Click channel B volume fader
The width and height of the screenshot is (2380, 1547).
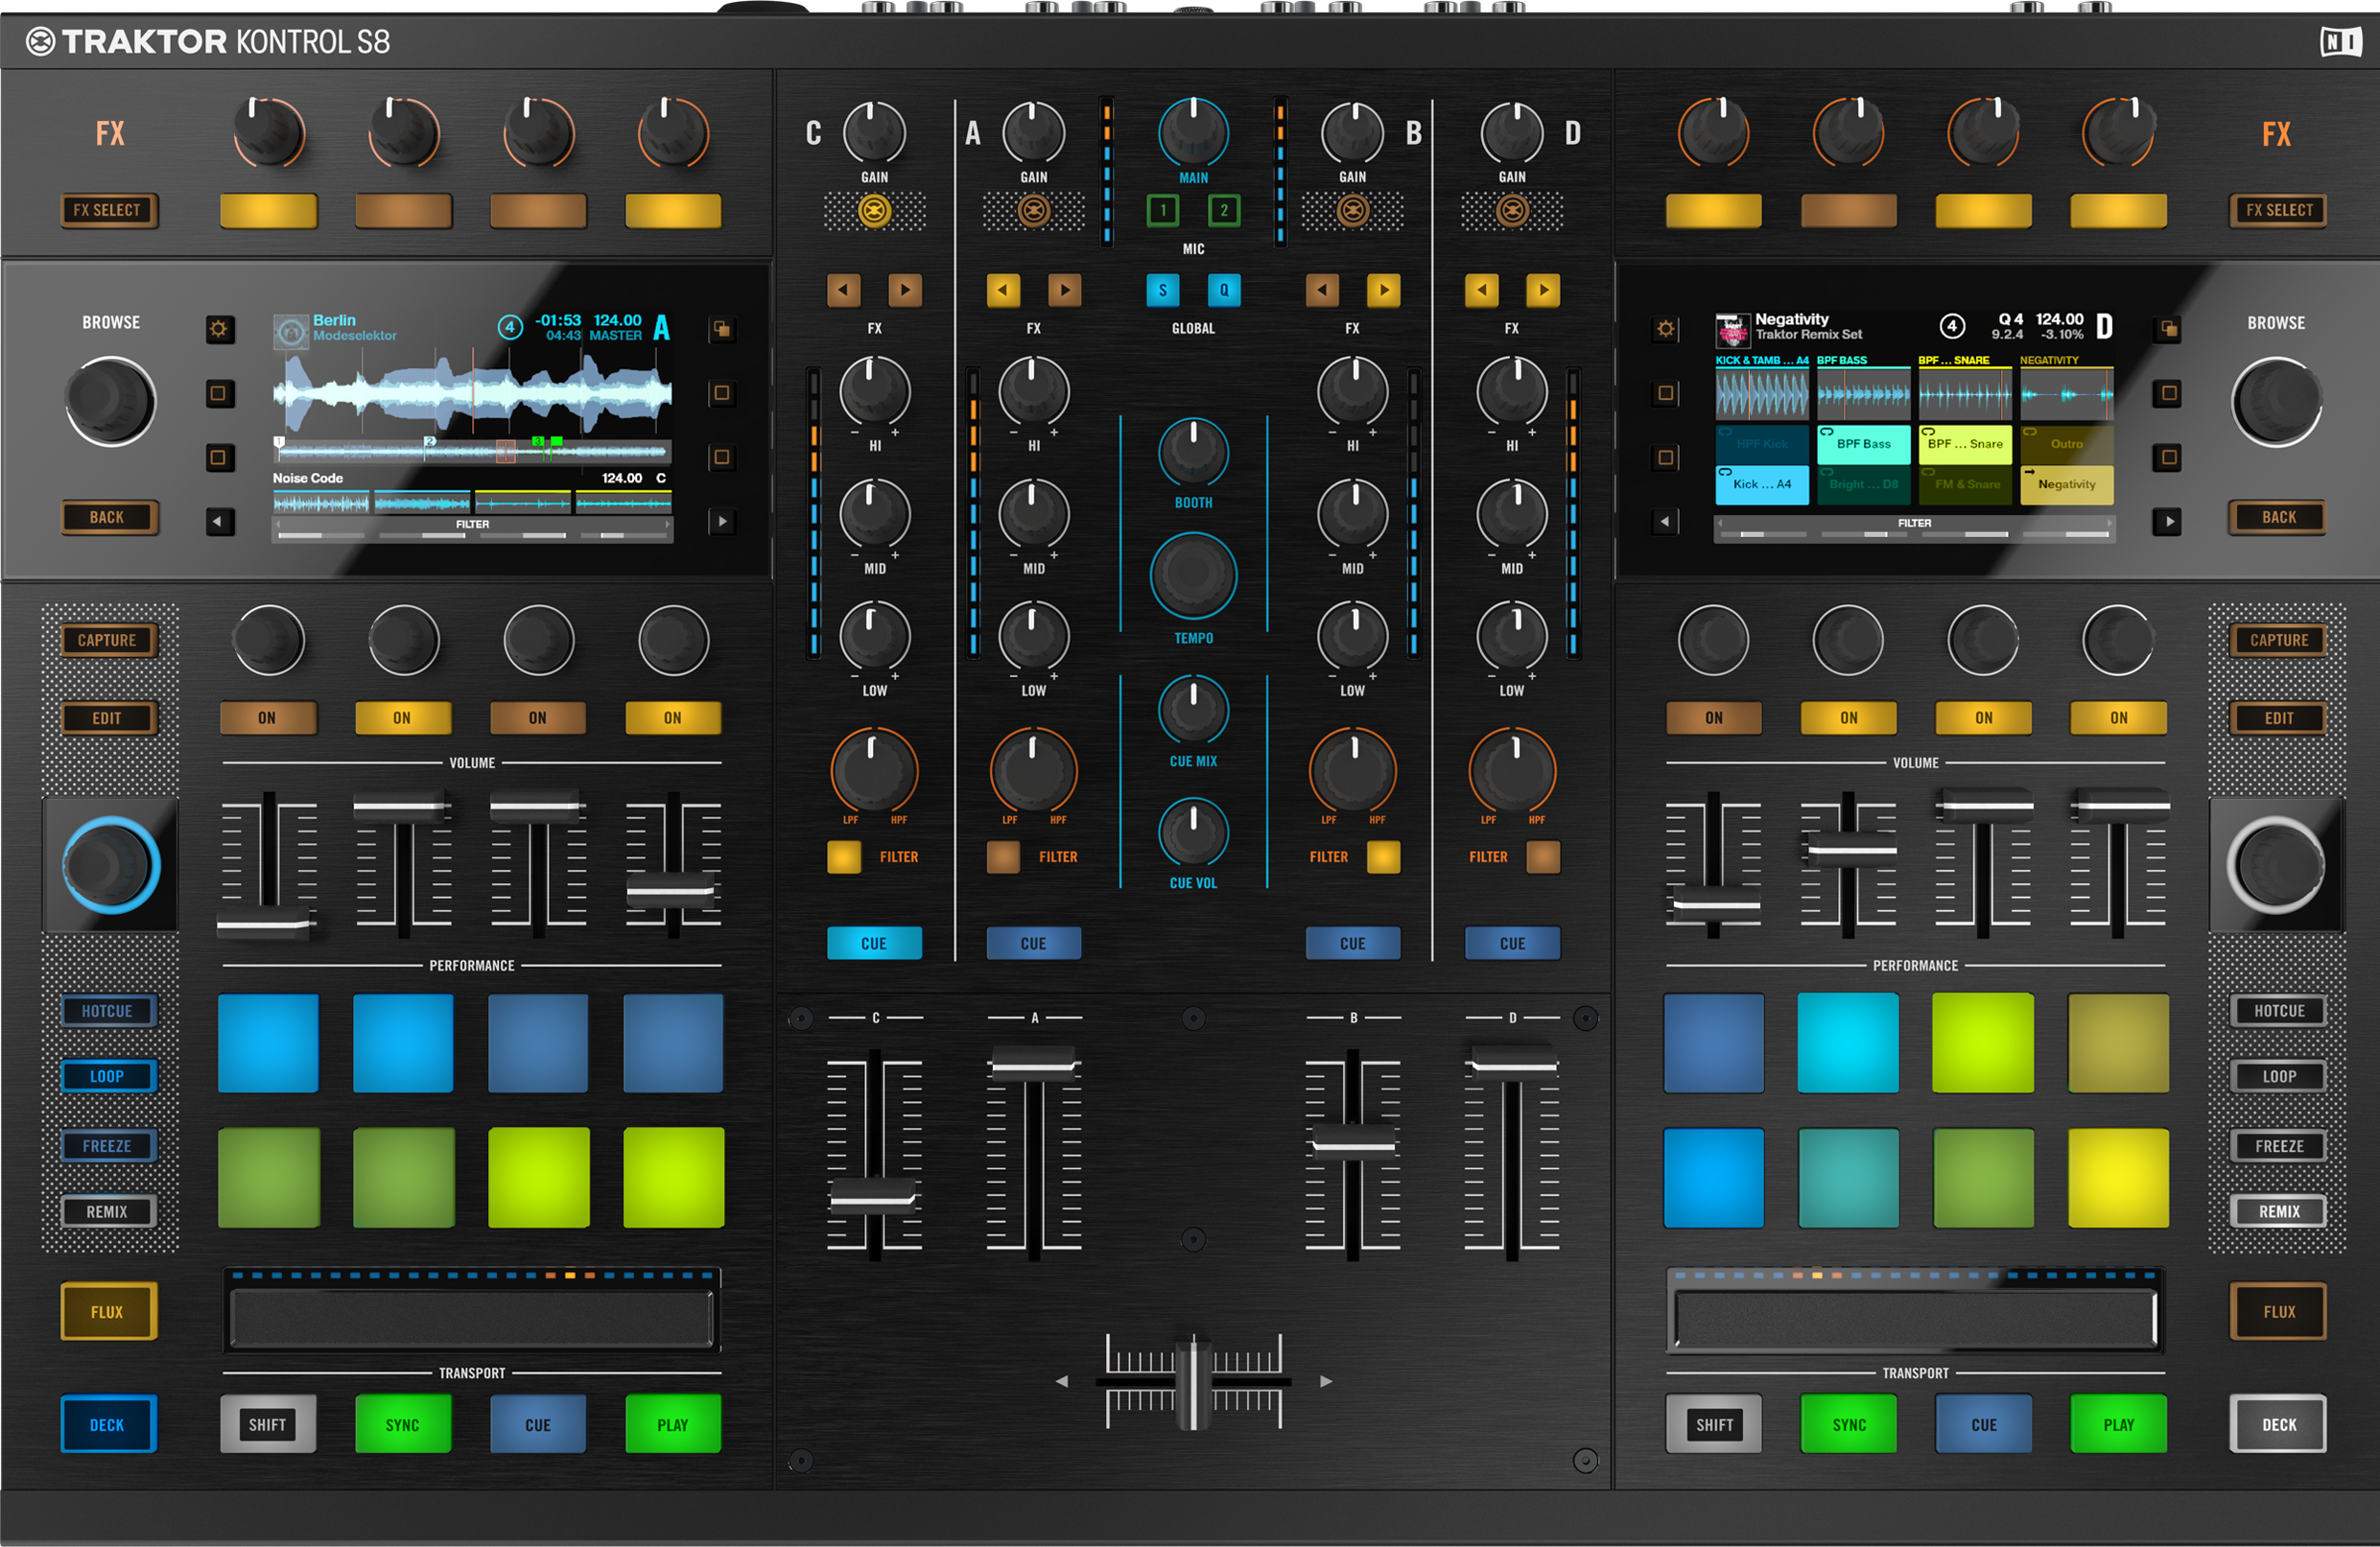tap(1352, 1141)
